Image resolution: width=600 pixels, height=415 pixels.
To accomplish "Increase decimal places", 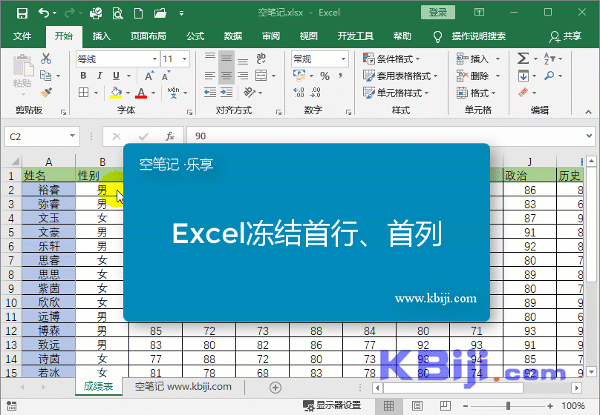I will [298, 92].
